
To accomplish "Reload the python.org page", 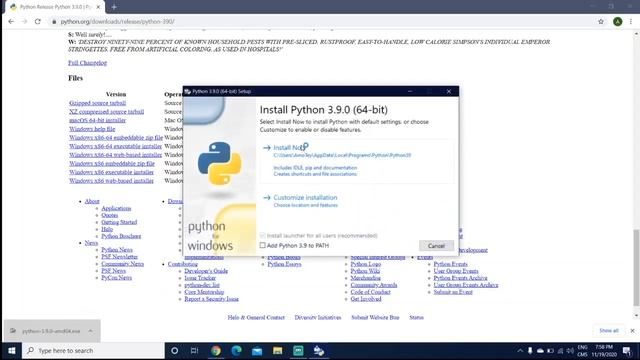I will click(x=38, y=21).
